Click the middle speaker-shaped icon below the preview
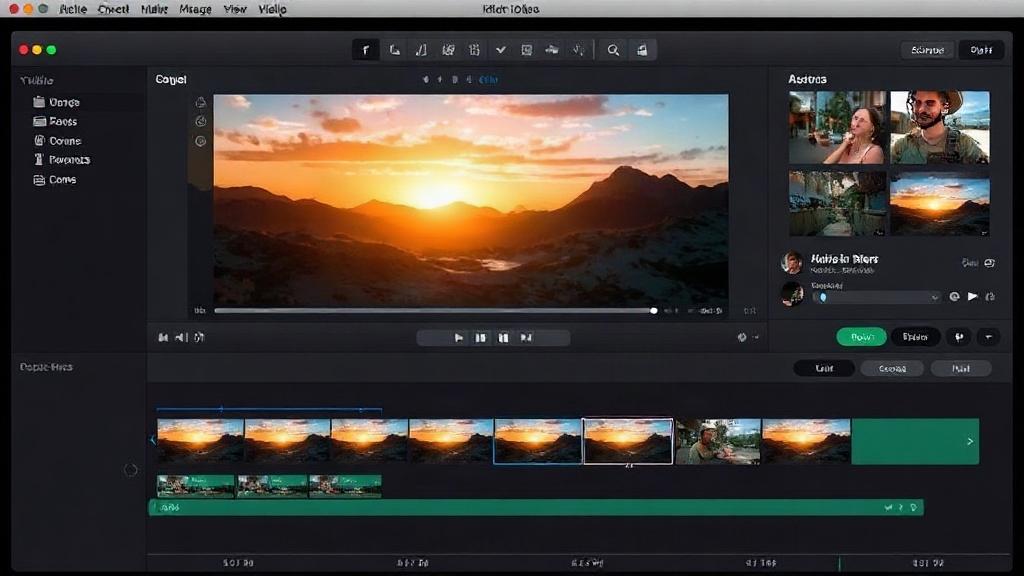The height and width of the screenshot is (576, 1024). point(180,338)
